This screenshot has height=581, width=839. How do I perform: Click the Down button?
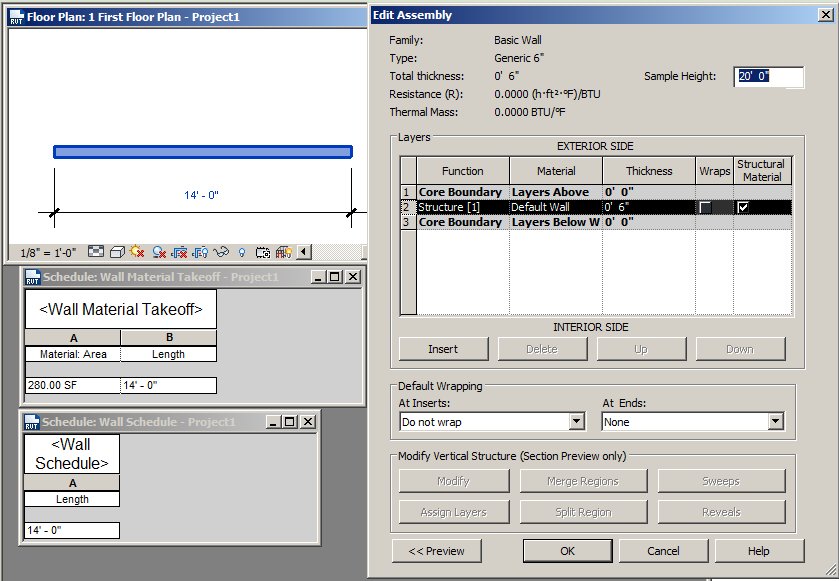[x=740, y=349]
